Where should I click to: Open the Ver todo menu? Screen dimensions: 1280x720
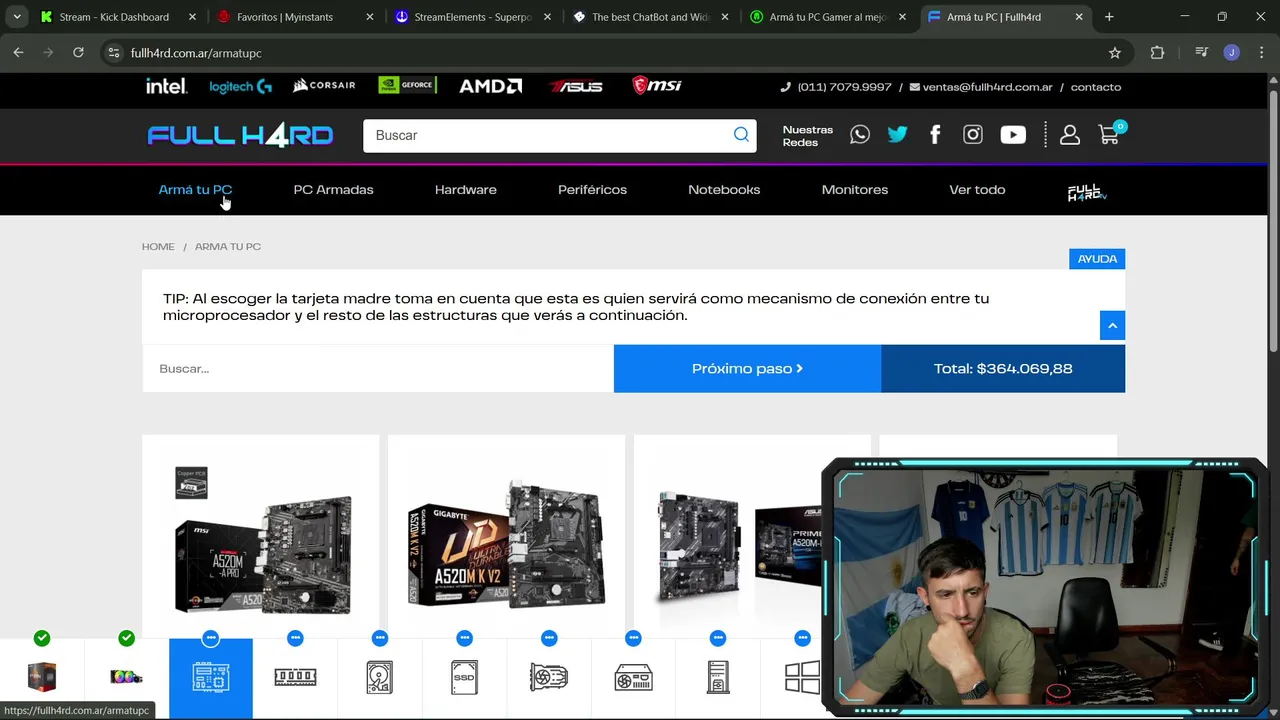[977, 189]
